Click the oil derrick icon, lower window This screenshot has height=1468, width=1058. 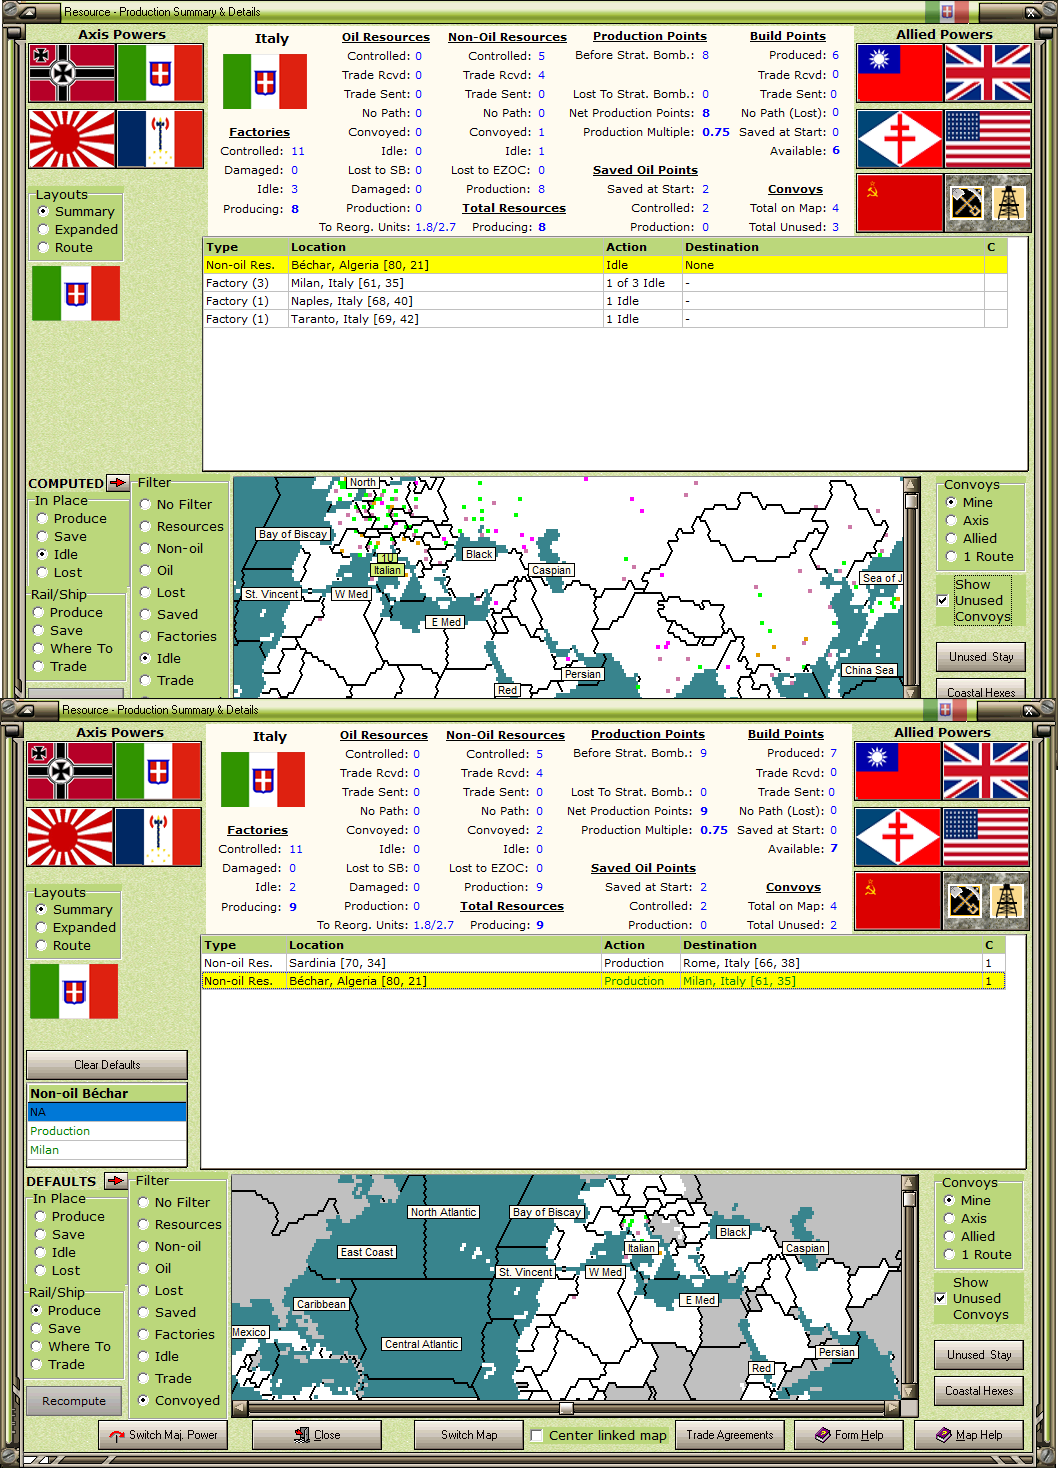coord(1007,901)
